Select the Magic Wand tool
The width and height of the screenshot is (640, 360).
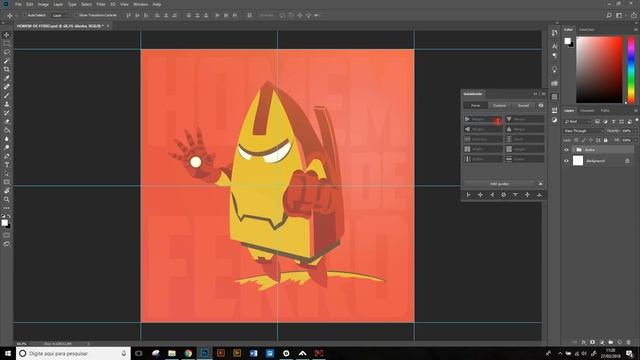click(x=7, y=61)
